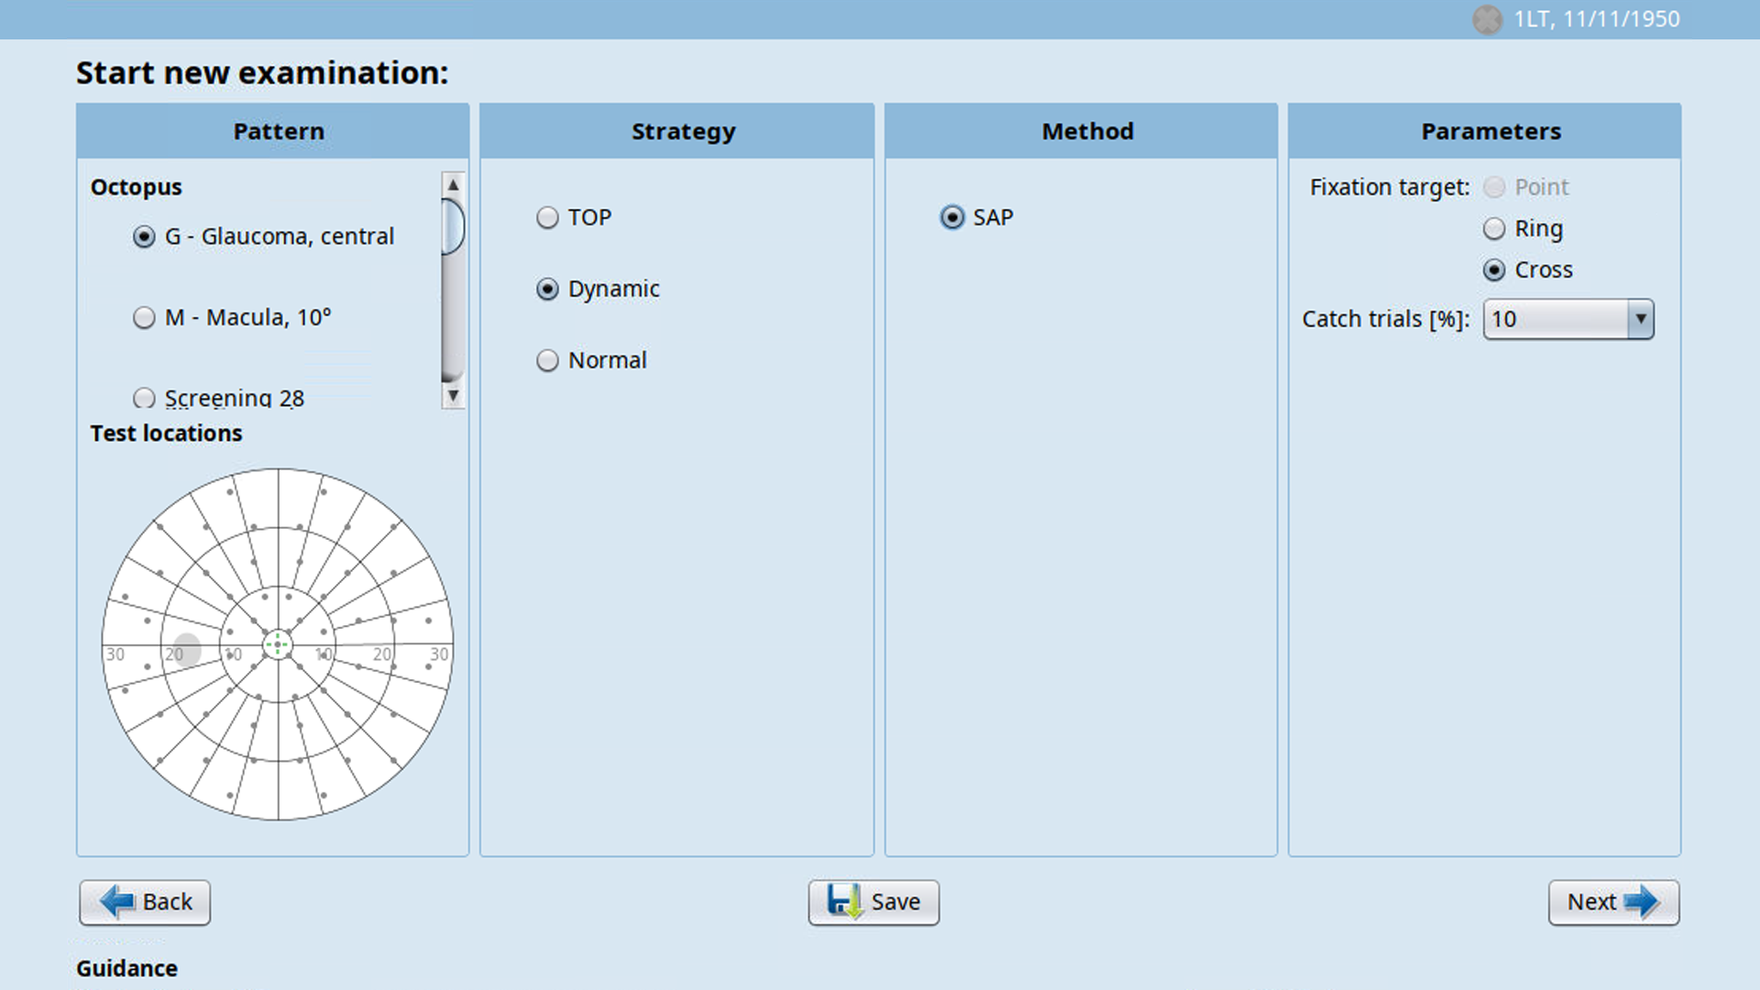Click the Pattern column header

pos(278,131)
